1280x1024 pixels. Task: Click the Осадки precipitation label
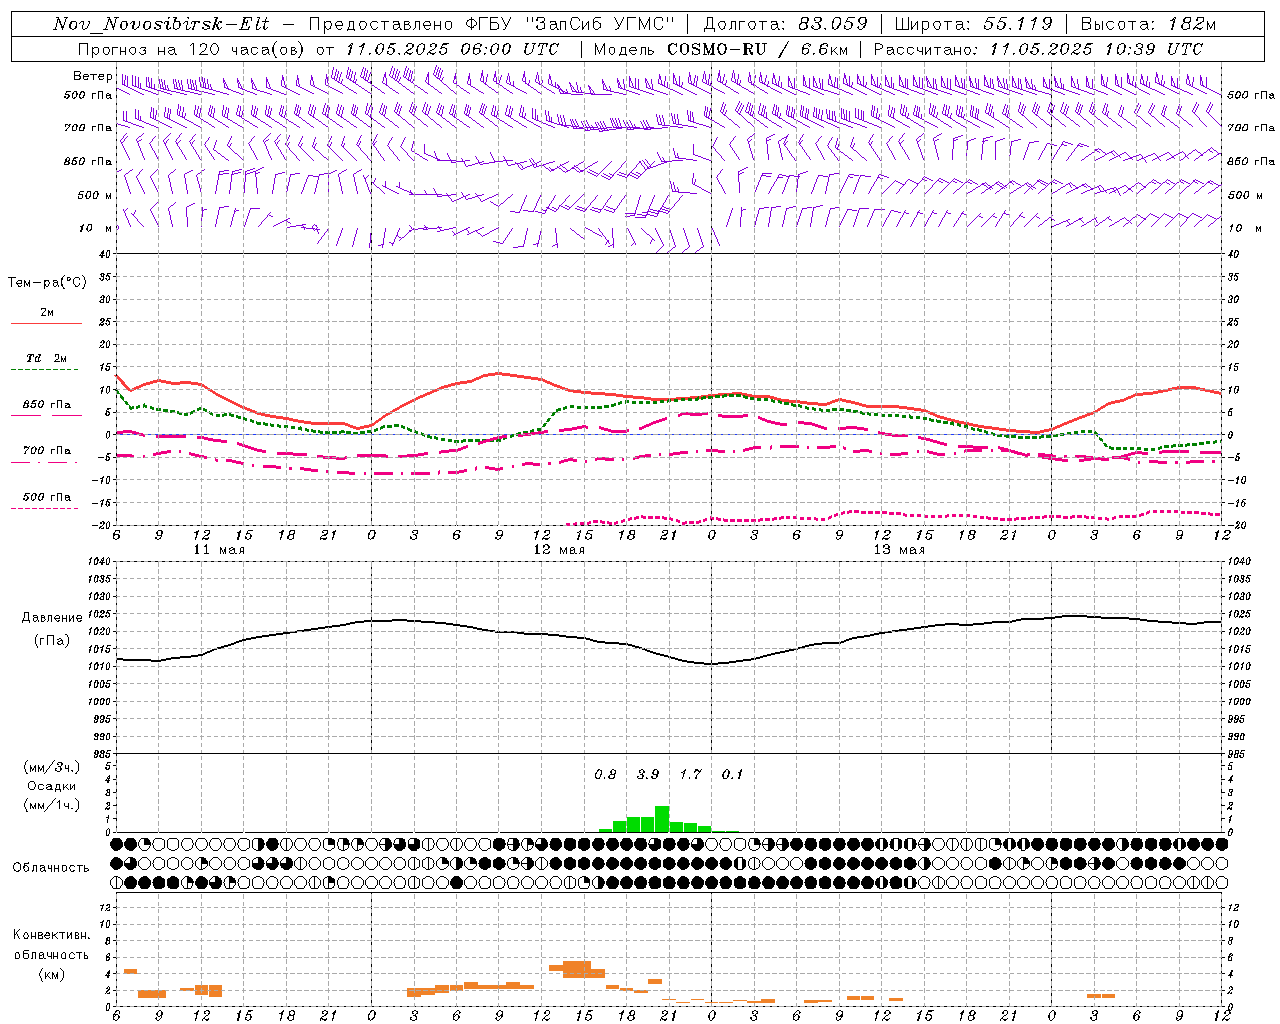(52, 786)
